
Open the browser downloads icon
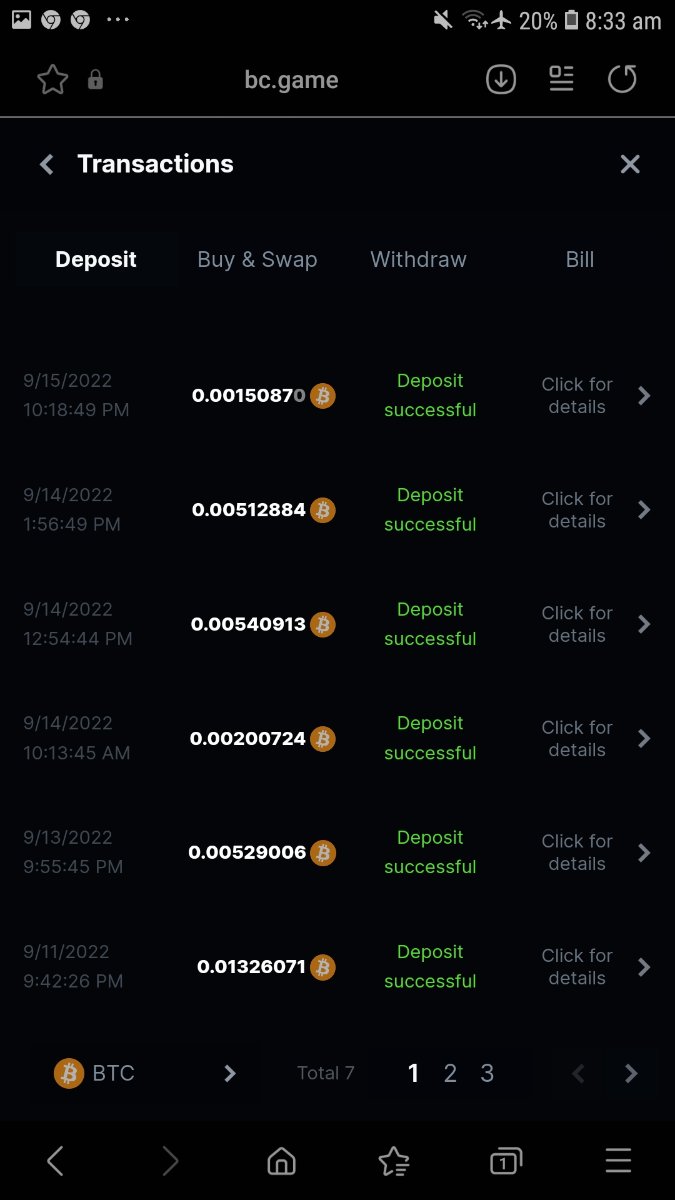tap(501, 80)
